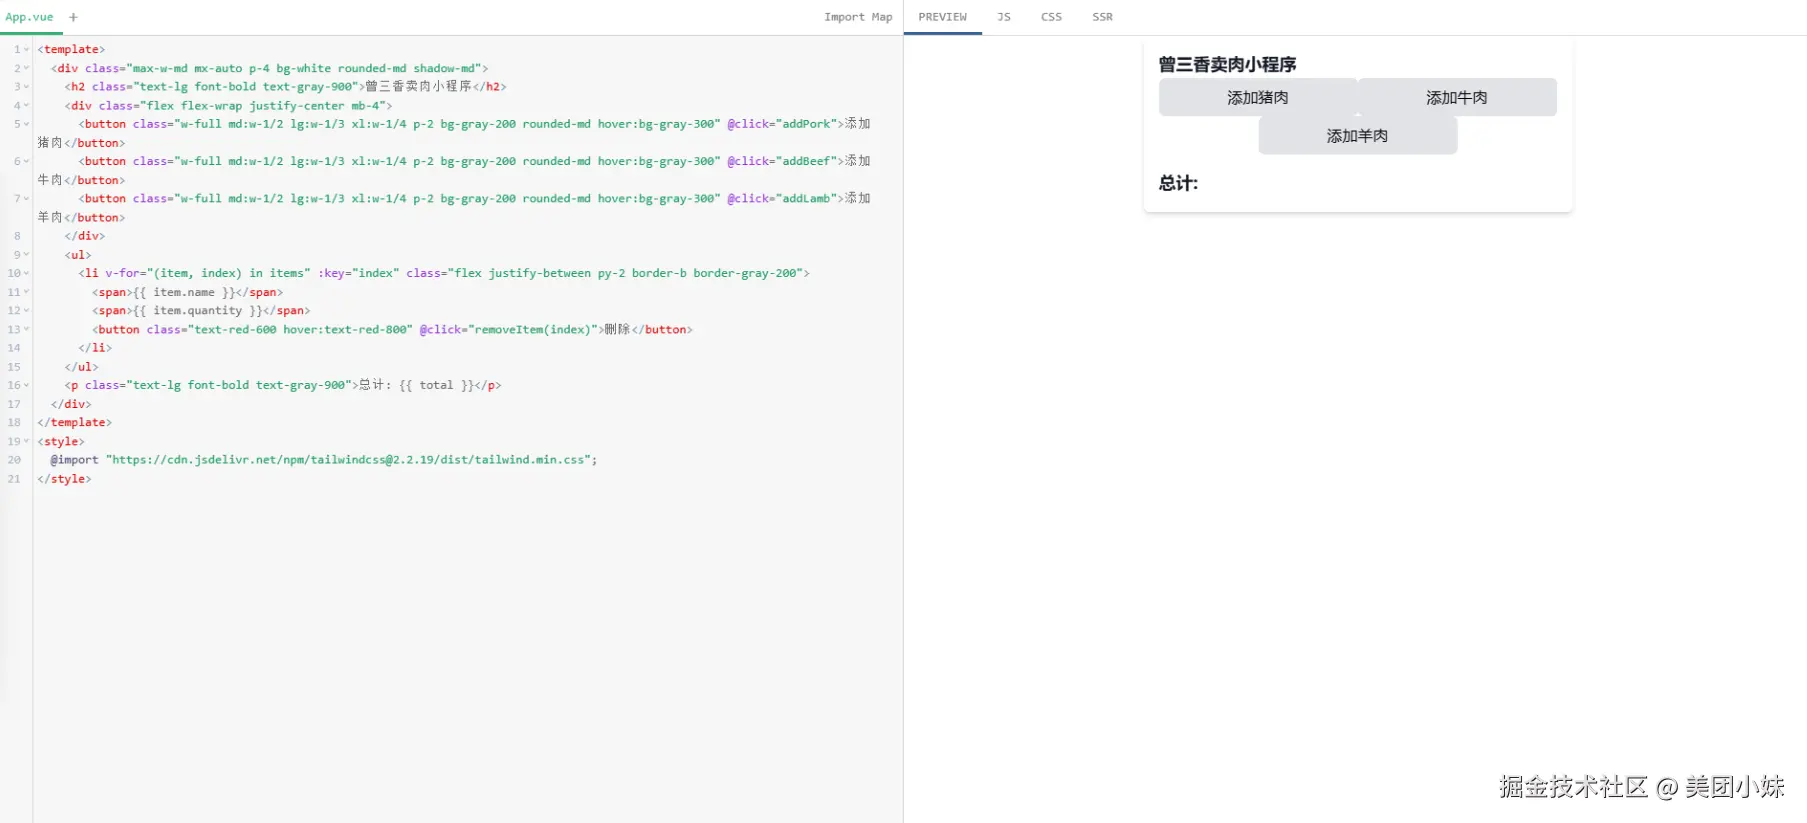This screenshot has width=1807, height=823.
Task: Switch to the PREVIEW output tab
Action: click(x=942, y=17)
